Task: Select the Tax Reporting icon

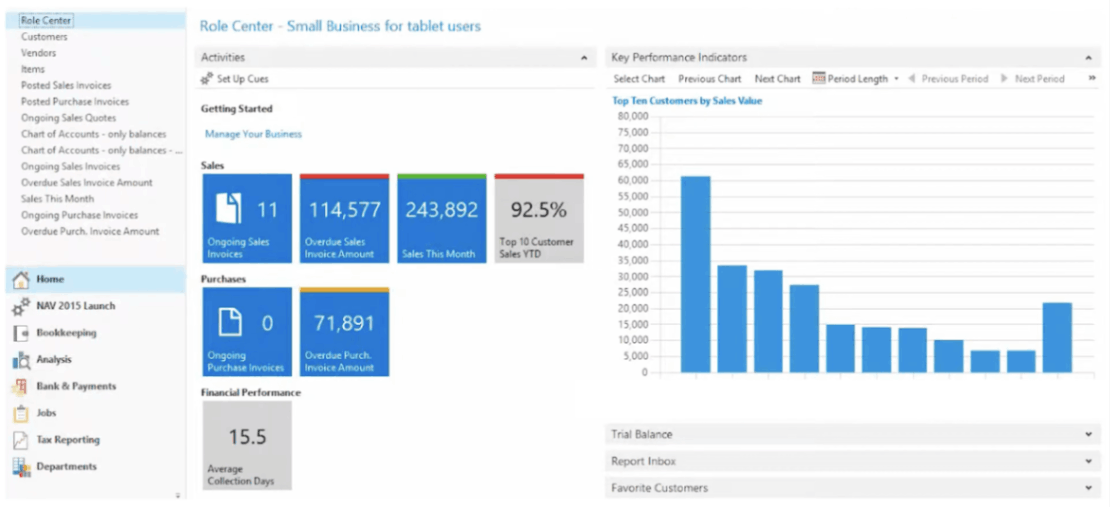Action: [20, 440]
